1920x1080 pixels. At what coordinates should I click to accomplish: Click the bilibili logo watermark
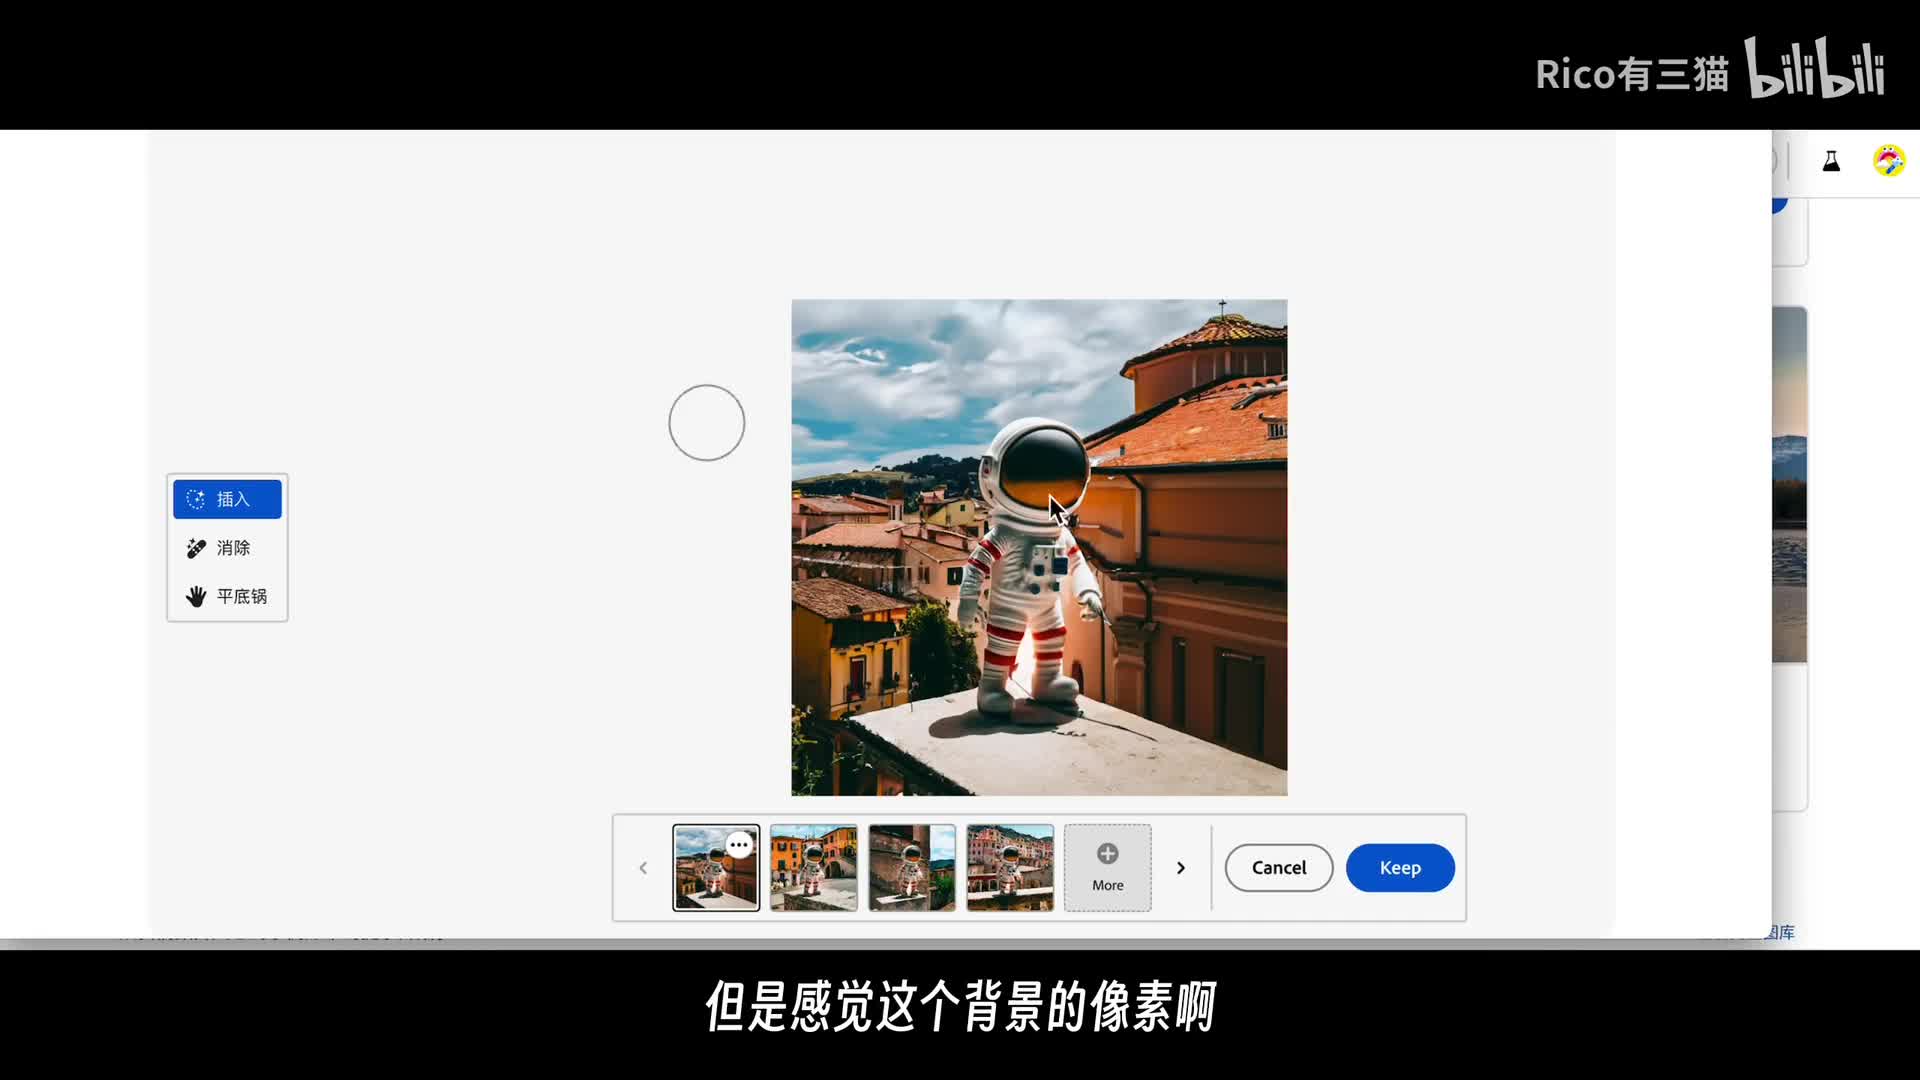1814,68
